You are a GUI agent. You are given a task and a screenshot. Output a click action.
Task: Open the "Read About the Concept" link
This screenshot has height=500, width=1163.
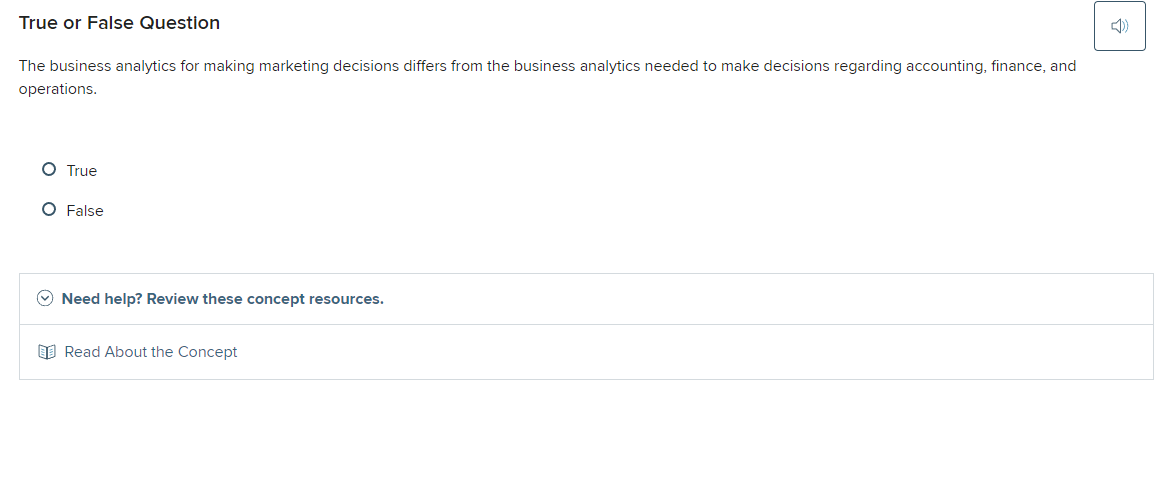[151, 352]
